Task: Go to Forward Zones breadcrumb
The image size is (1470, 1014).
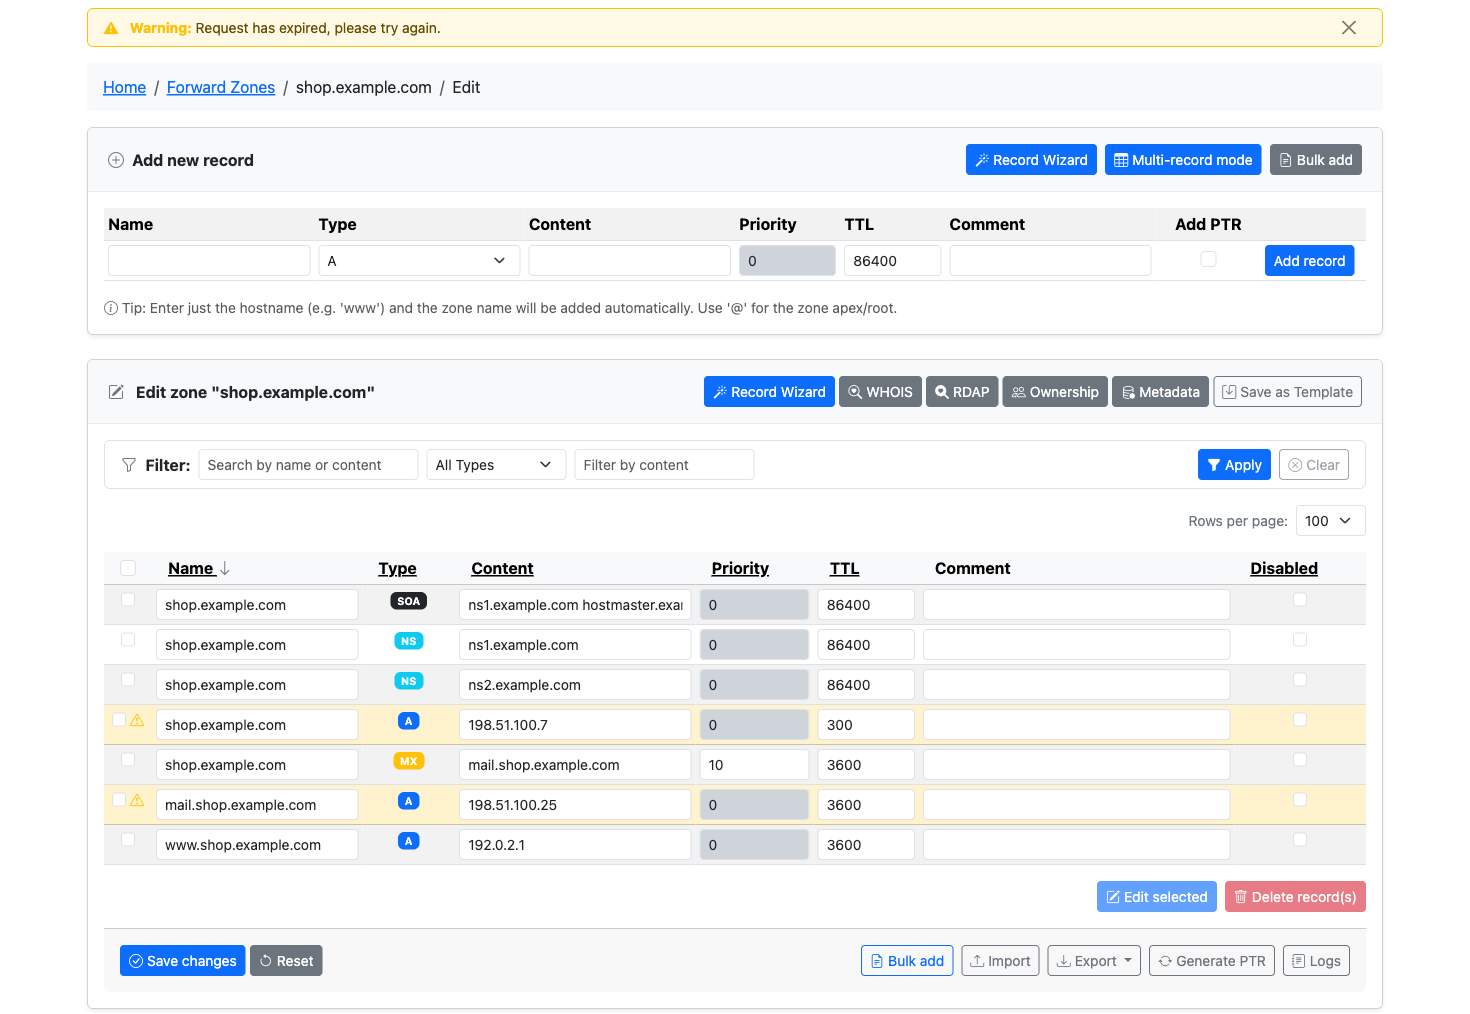Action: pyautogui.click(x=221, y=87)
